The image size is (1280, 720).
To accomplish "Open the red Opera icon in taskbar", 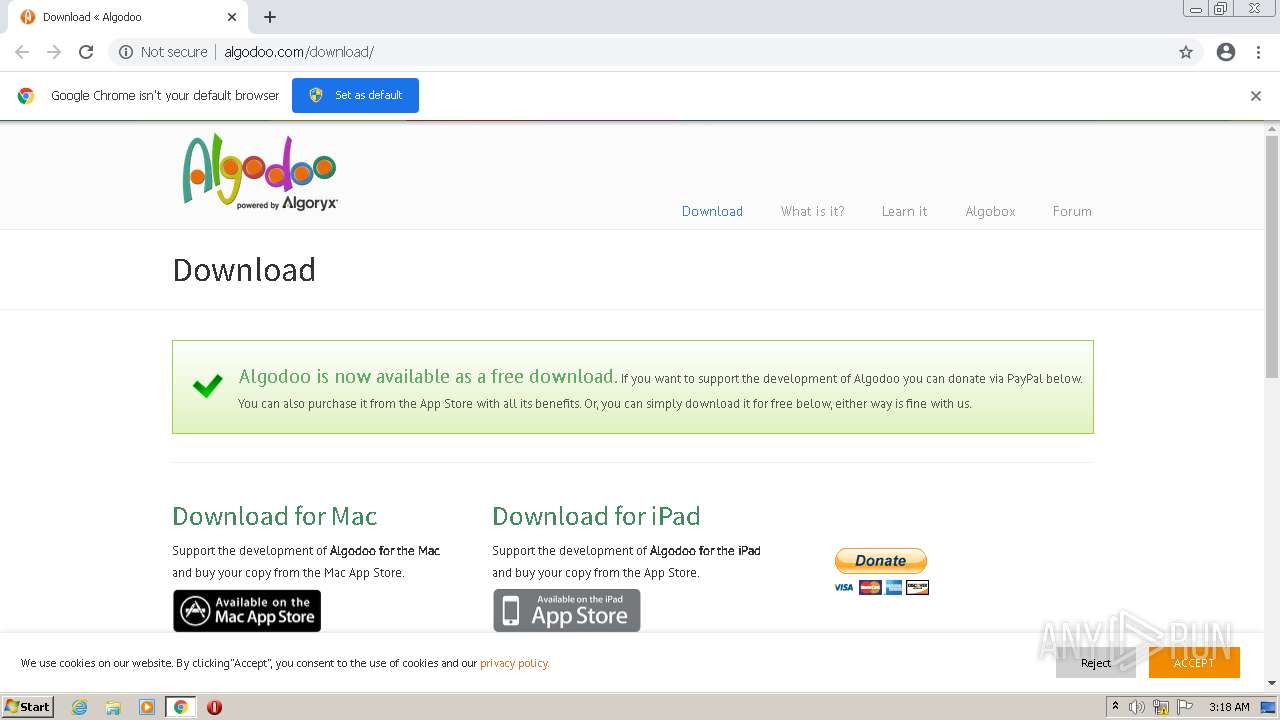I will tap(214, 707).
